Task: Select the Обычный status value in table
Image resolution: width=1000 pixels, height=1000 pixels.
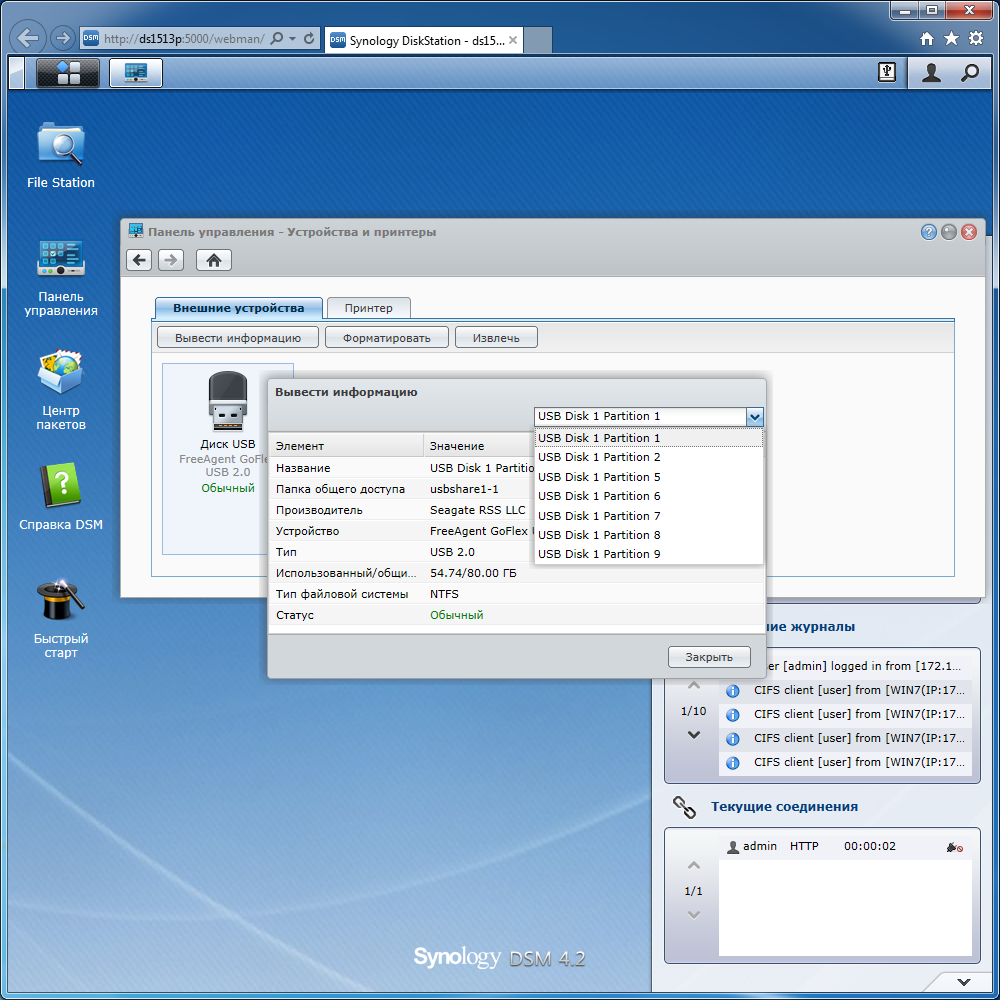Action: pyautogui.click(x=457, y=615)
